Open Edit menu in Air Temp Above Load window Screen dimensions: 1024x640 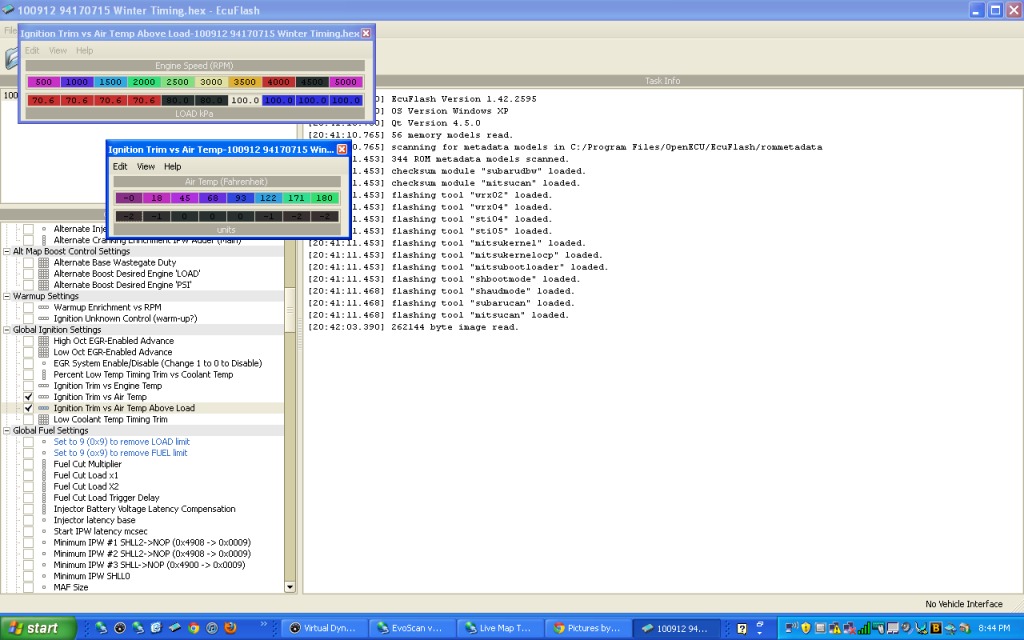[32, 50]
